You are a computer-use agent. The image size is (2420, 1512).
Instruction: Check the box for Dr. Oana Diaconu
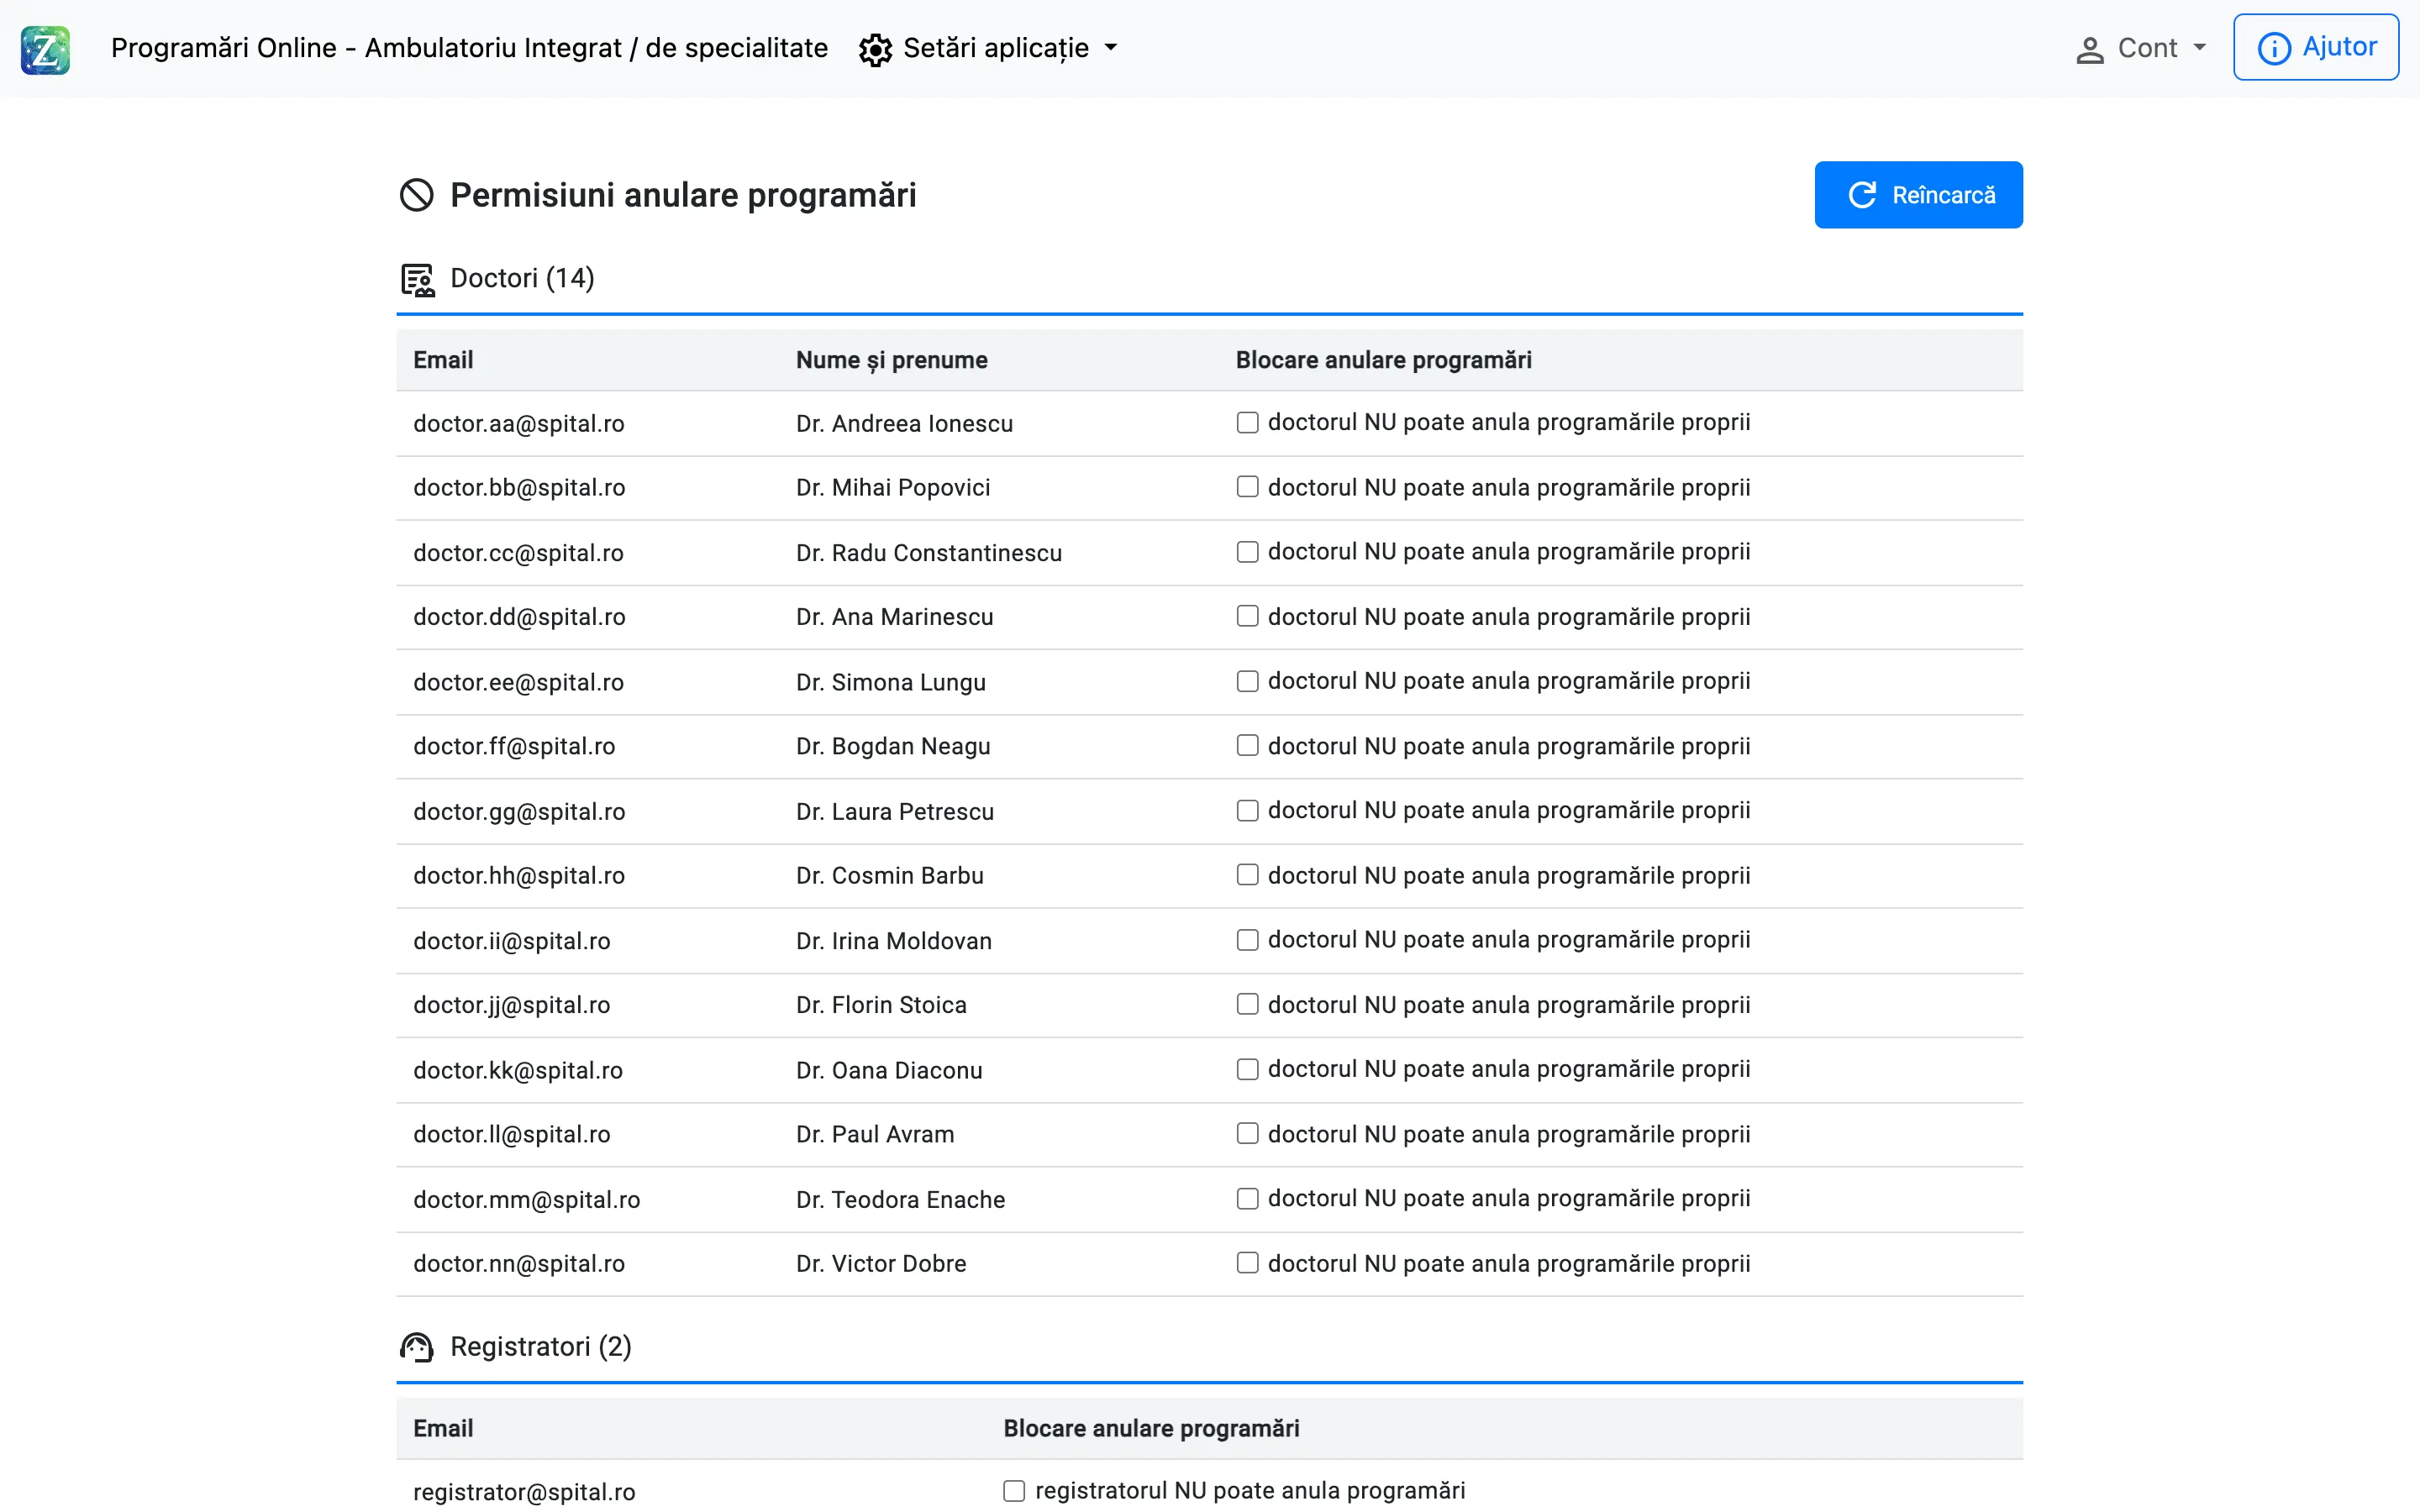[1247, 1069]
